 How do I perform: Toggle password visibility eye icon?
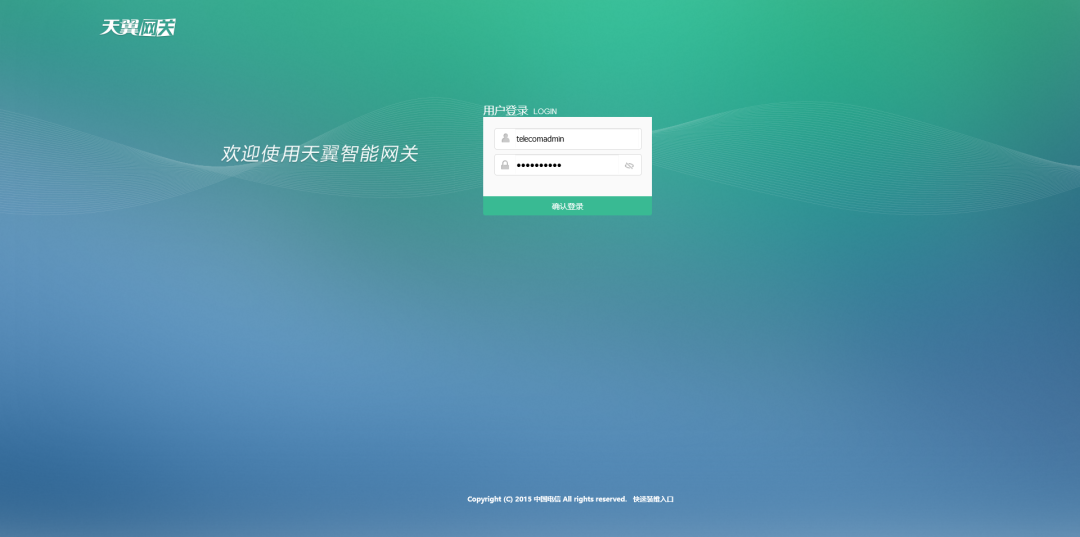tap(629, 165)
